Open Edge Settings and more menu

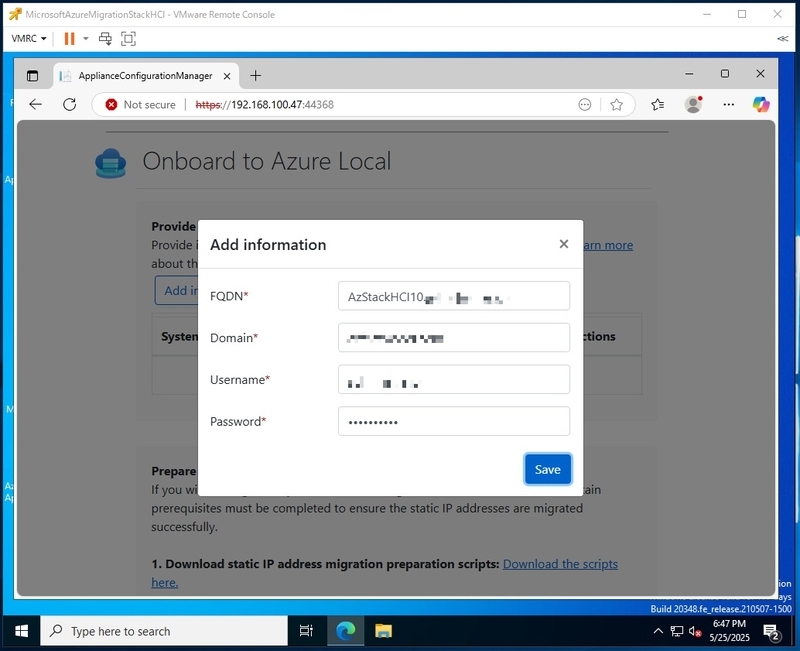coord(729,105)
